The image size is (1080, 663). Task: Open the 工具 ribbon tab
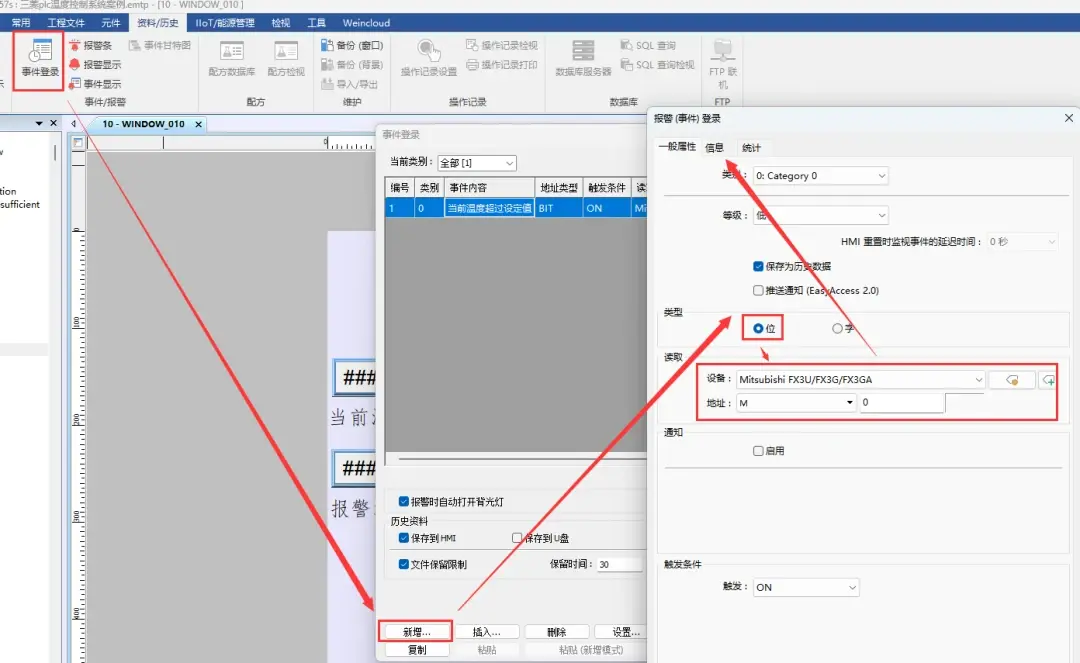316,23
